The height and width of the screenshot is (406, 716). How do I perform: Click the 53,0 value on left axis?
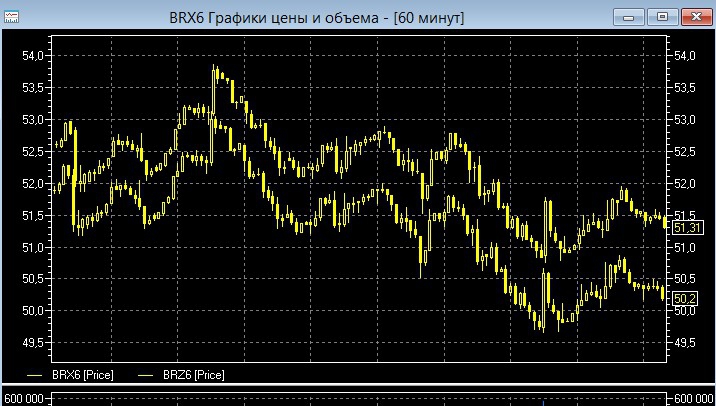tap(32, 120)
